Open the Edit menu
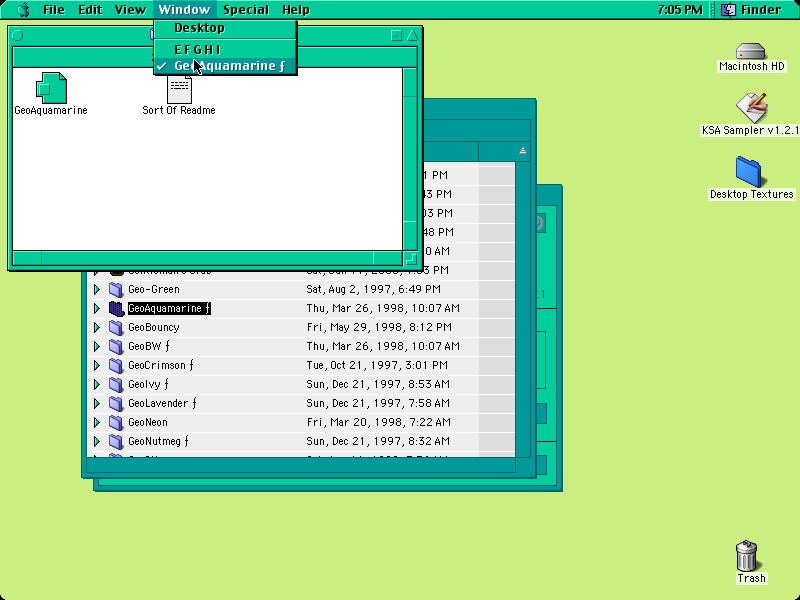This screenshot has width=800, height=600. pos(90,10)
